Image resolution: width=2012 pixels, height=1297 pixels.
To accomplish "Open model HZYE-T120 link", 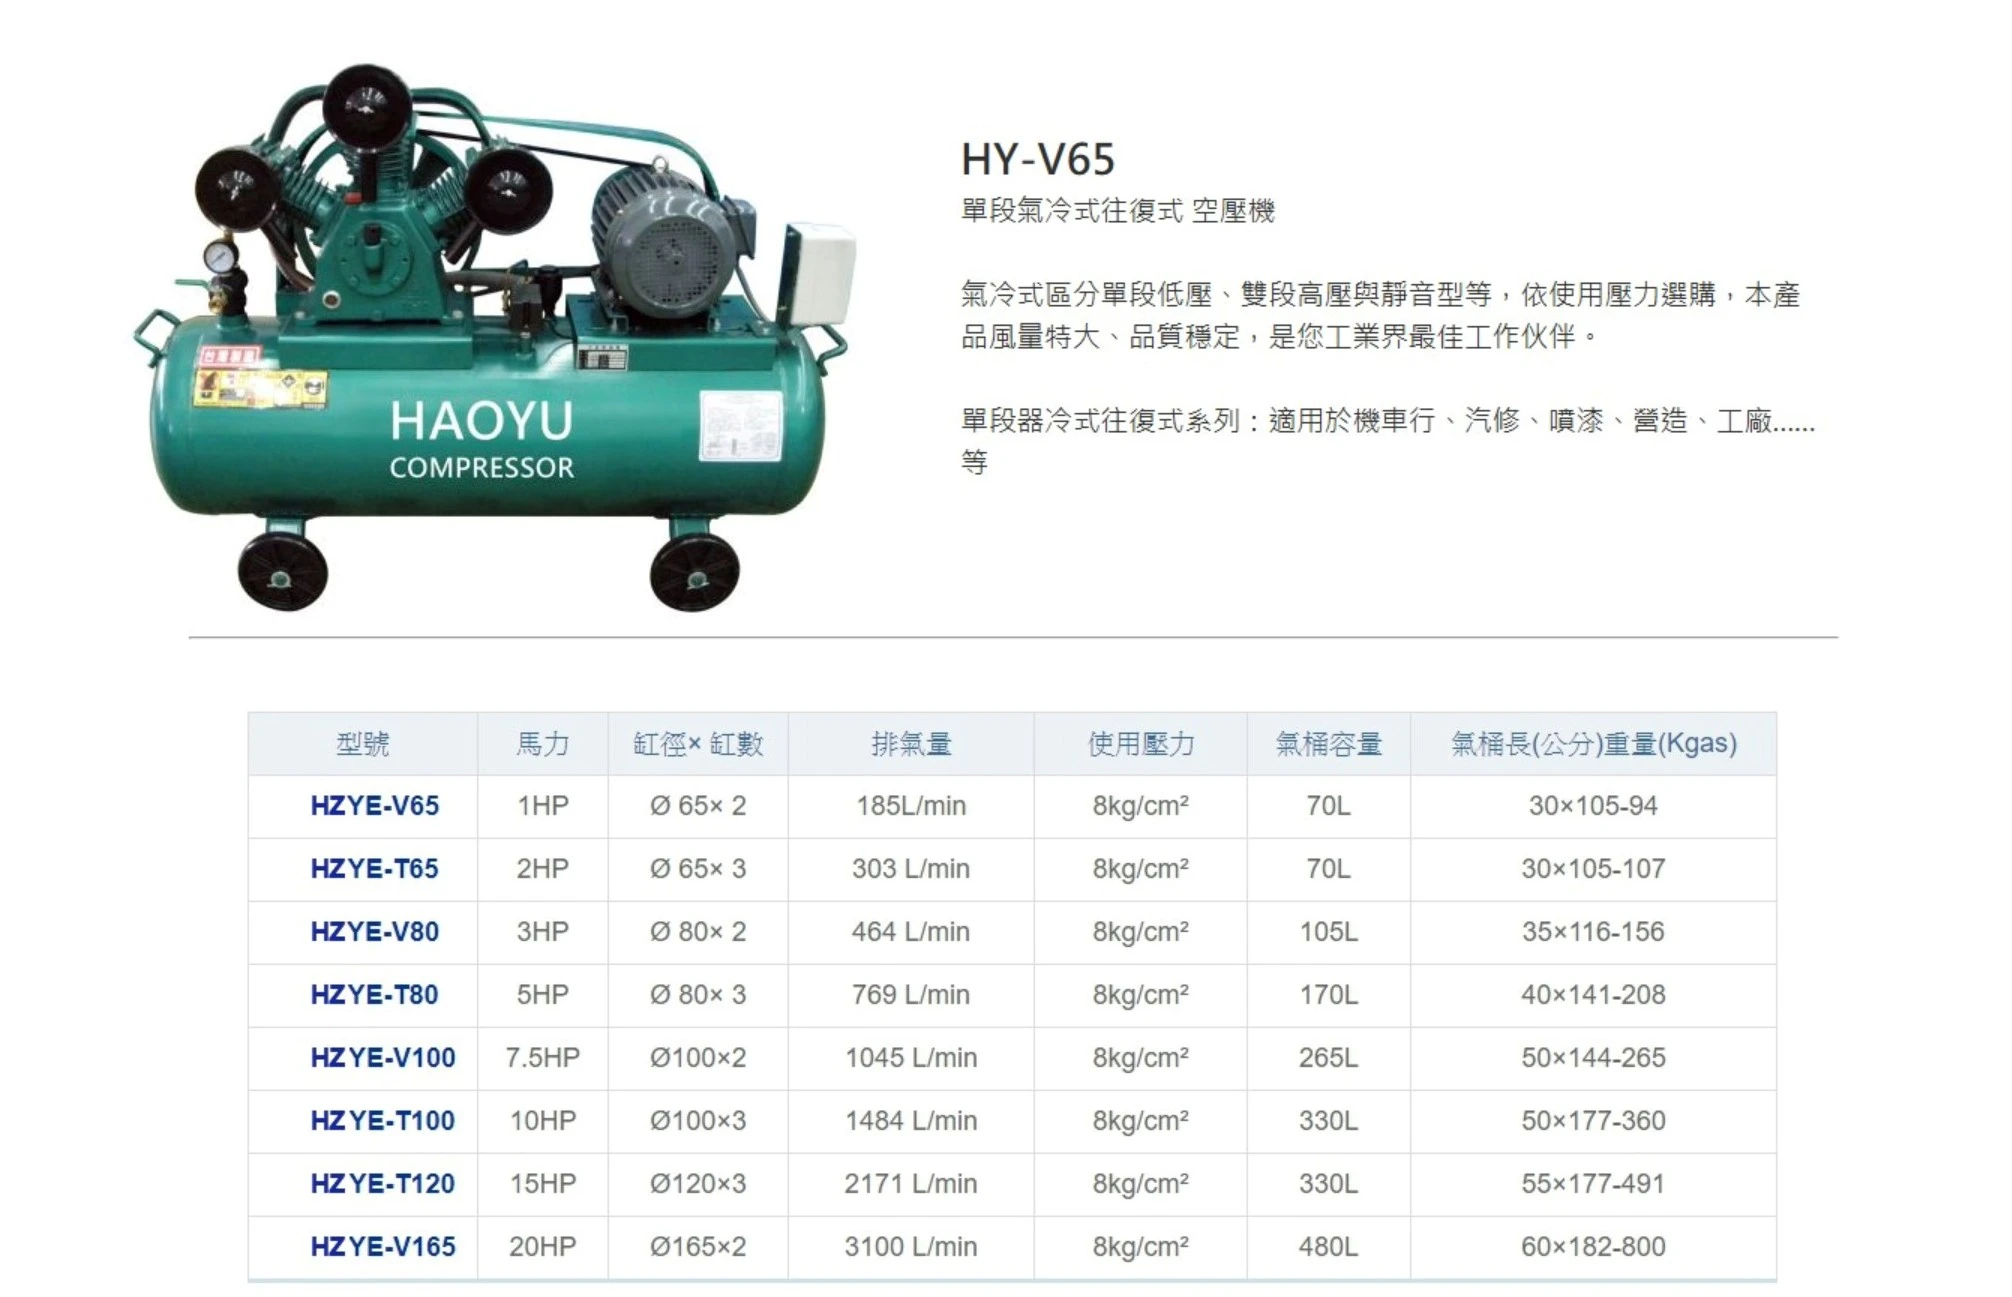I will point(382,1184).
